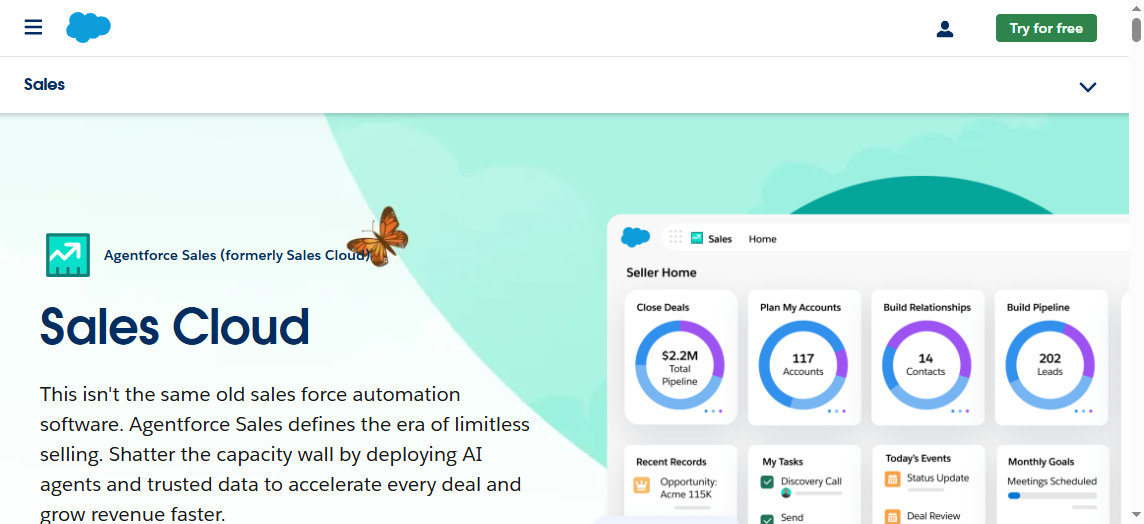Click the 117 Accounts donut chart
1144x524 pixels.
pos(803,365)
